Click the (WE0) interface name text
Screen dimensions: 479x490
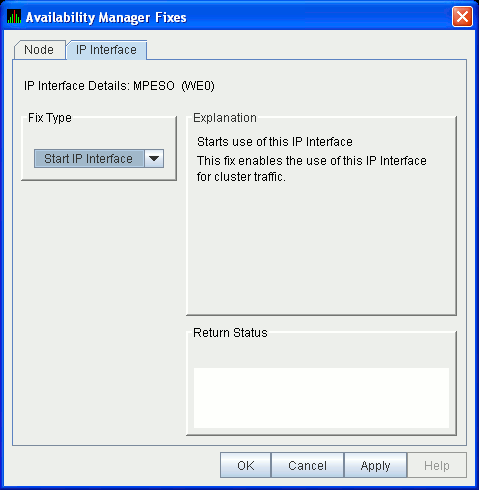click(x=198, y=86)
